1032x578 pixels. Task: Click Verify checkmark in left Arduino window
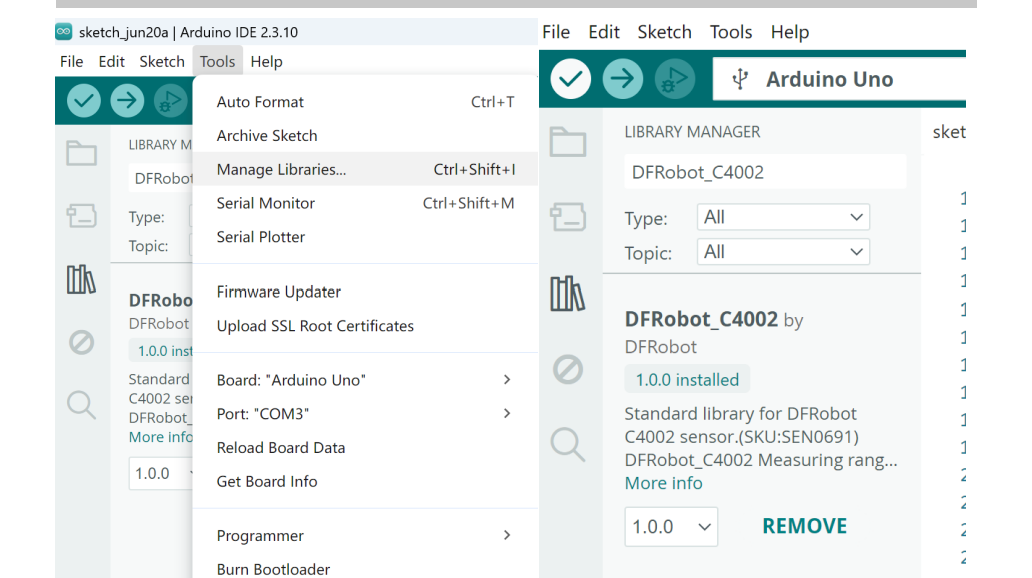coord(84,101)
